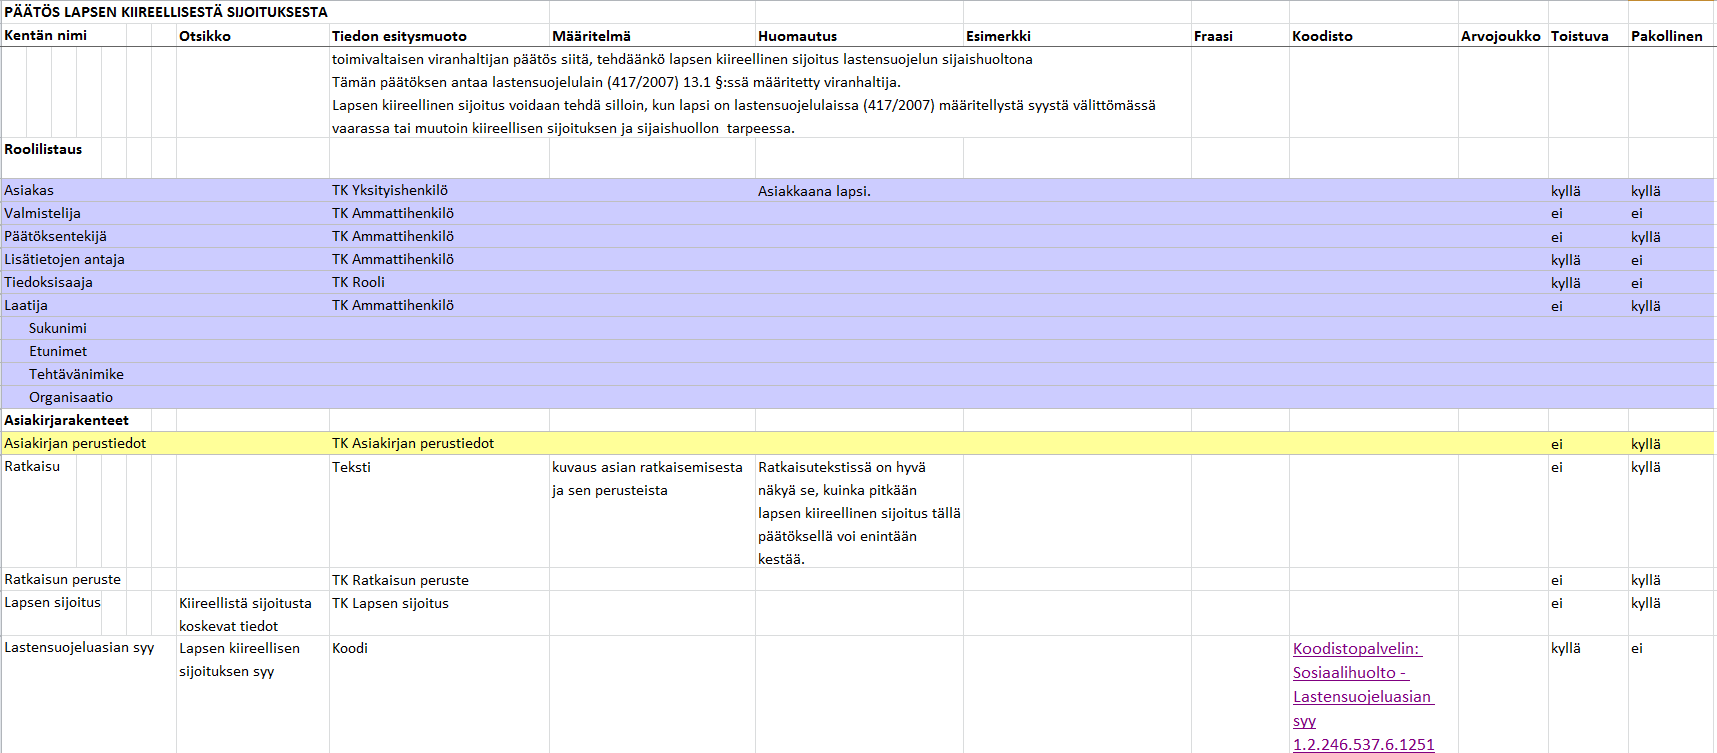Select the 'Organisaatio' indented cell

[71, 397]
